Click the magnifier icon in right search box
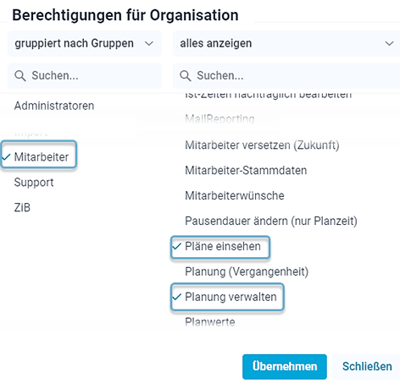Screen dimensions: 400x383 click(185, 76)
